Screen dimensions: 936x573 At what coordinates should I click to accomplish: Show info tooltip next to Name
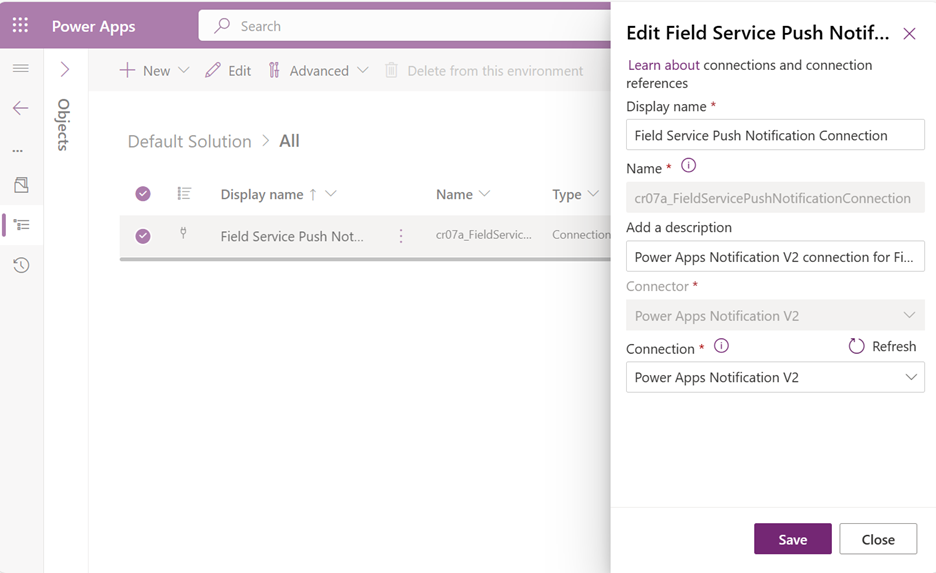pos(688,165)
